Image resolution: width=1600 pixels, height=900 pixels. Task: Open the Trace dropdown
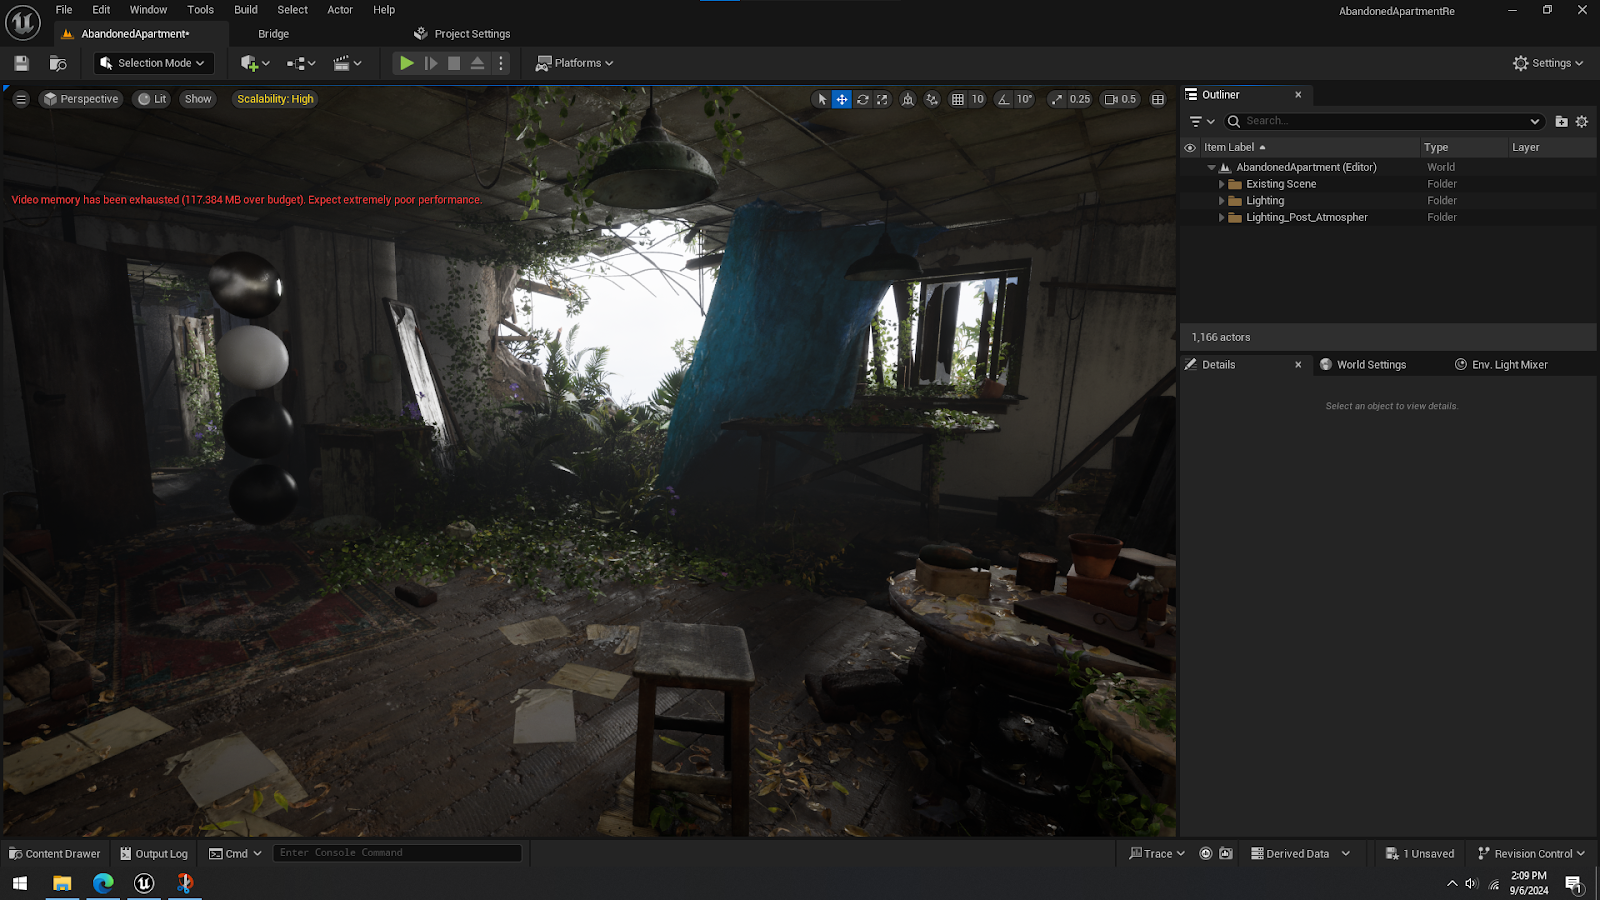click(1157, 854)
